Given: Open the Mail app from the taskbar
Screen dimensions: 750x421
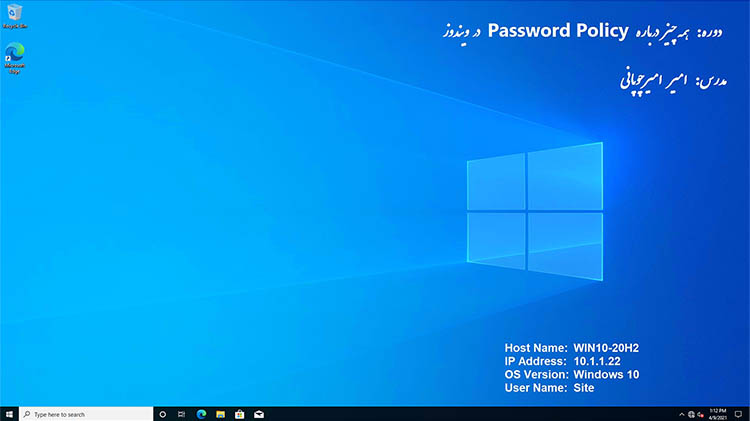Looking at the screenshot, I should (259, 414).
